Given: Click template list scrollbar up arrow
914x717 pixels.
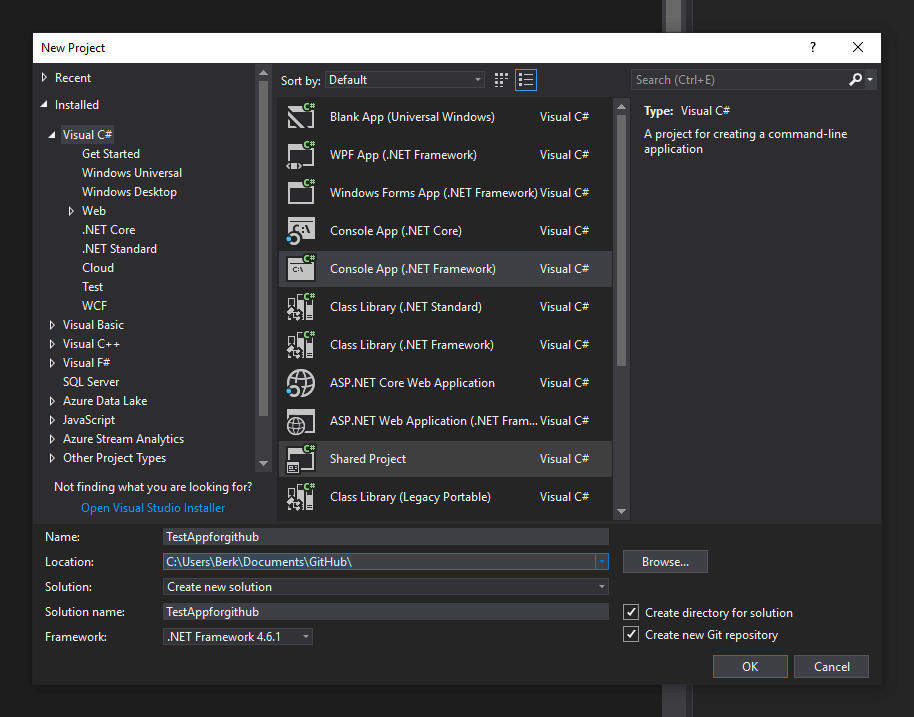Looking at the screenshot, I should pyautogui.click(x=621, y=107).
